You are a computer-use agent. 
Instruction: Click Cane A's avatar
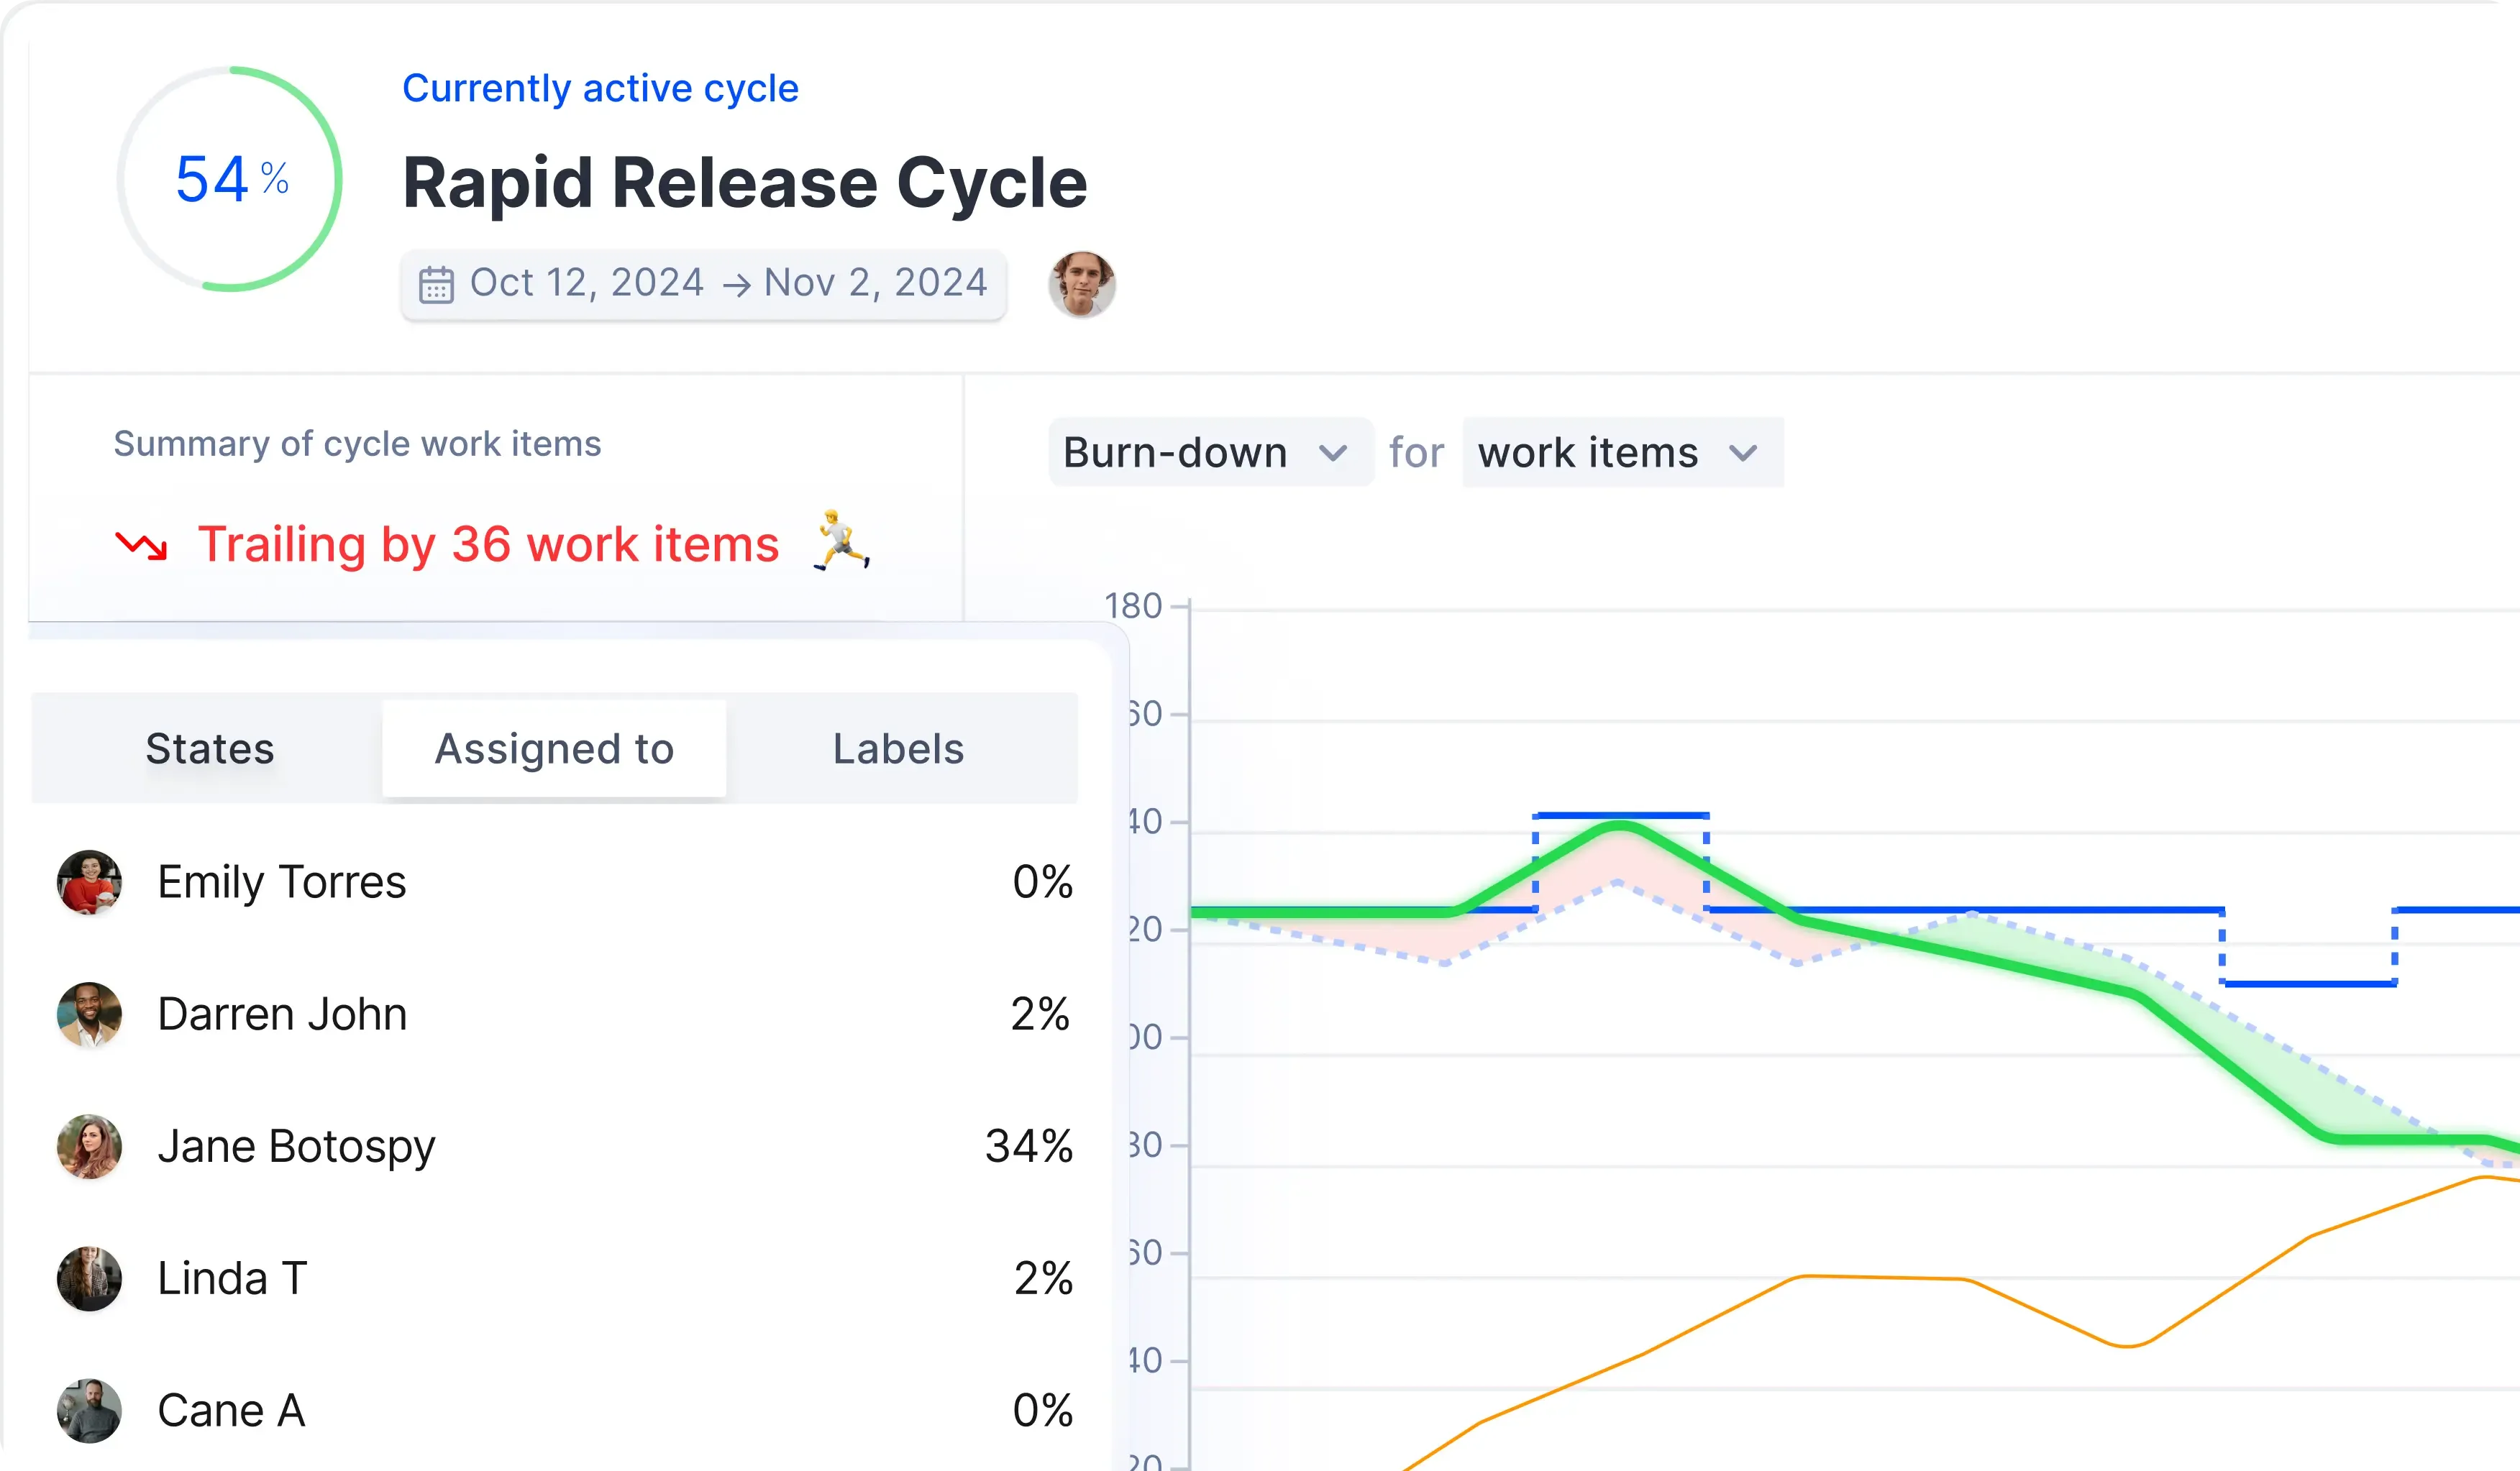coord(89,1410)
